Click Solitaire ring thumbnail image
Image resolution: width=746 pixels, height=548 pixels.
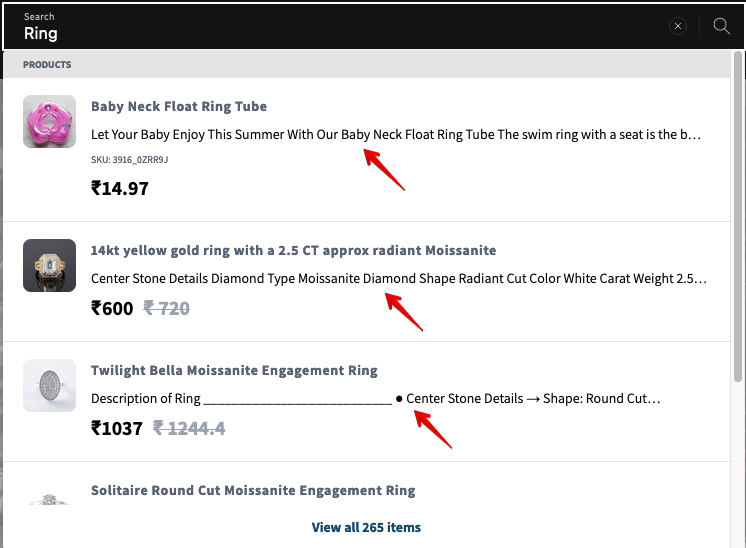[49, 499]
